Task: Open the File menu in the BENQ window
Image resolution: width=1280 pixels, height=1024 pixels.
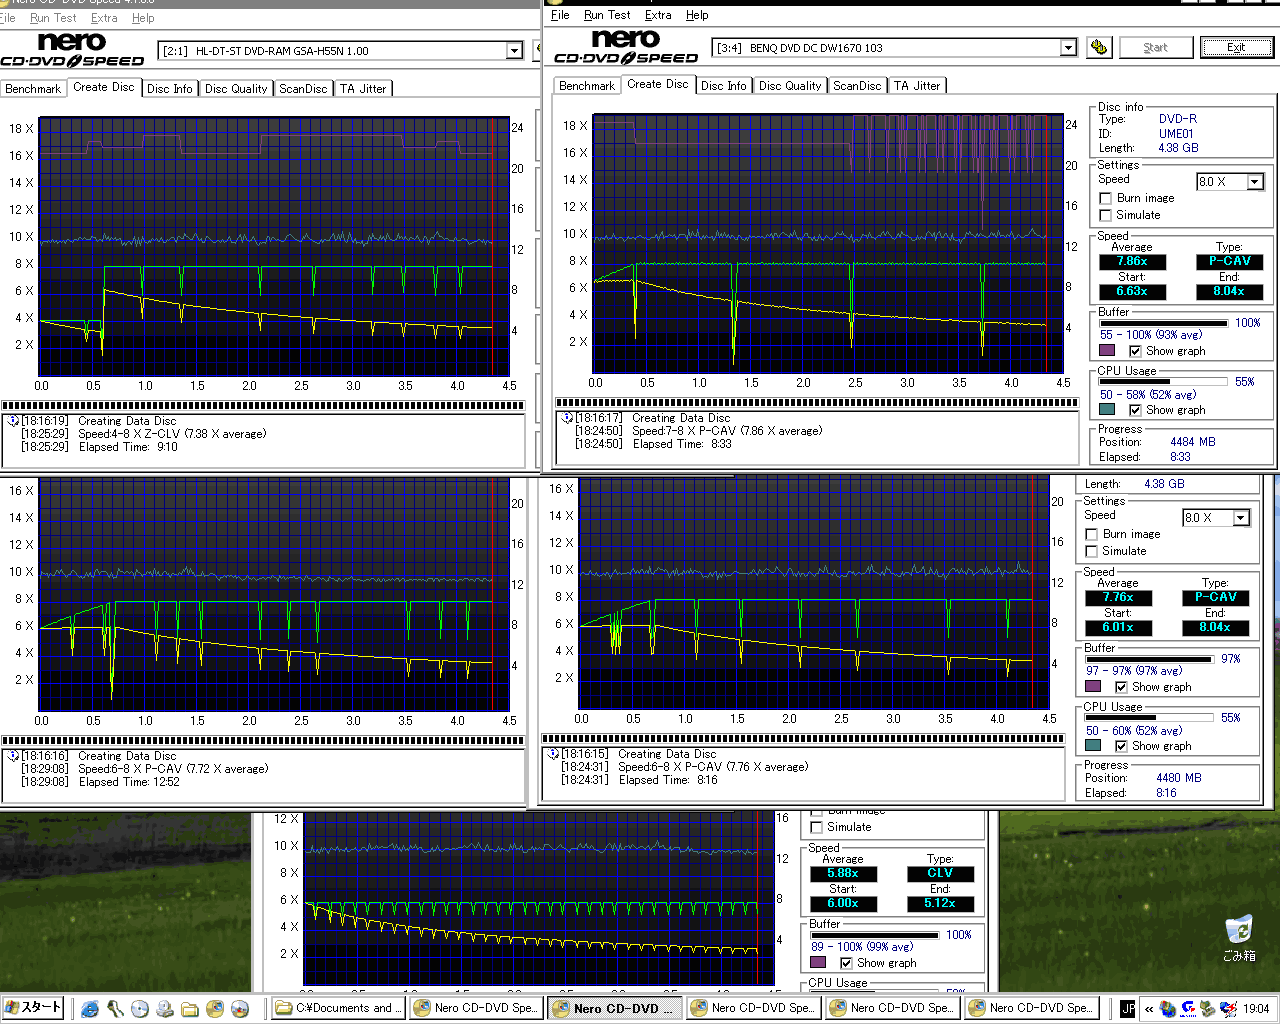Action: [560, 15]
